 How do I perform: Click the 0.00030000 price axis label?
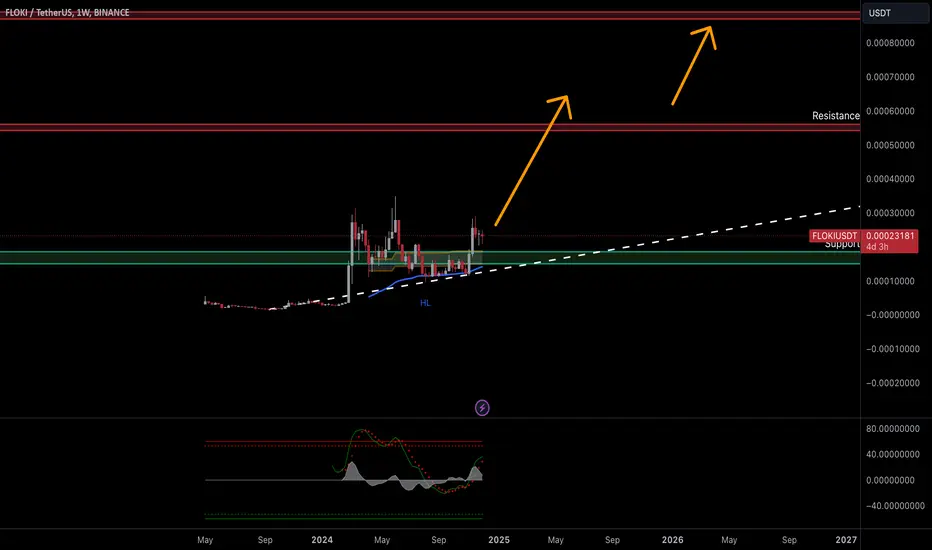pos(890,213)
